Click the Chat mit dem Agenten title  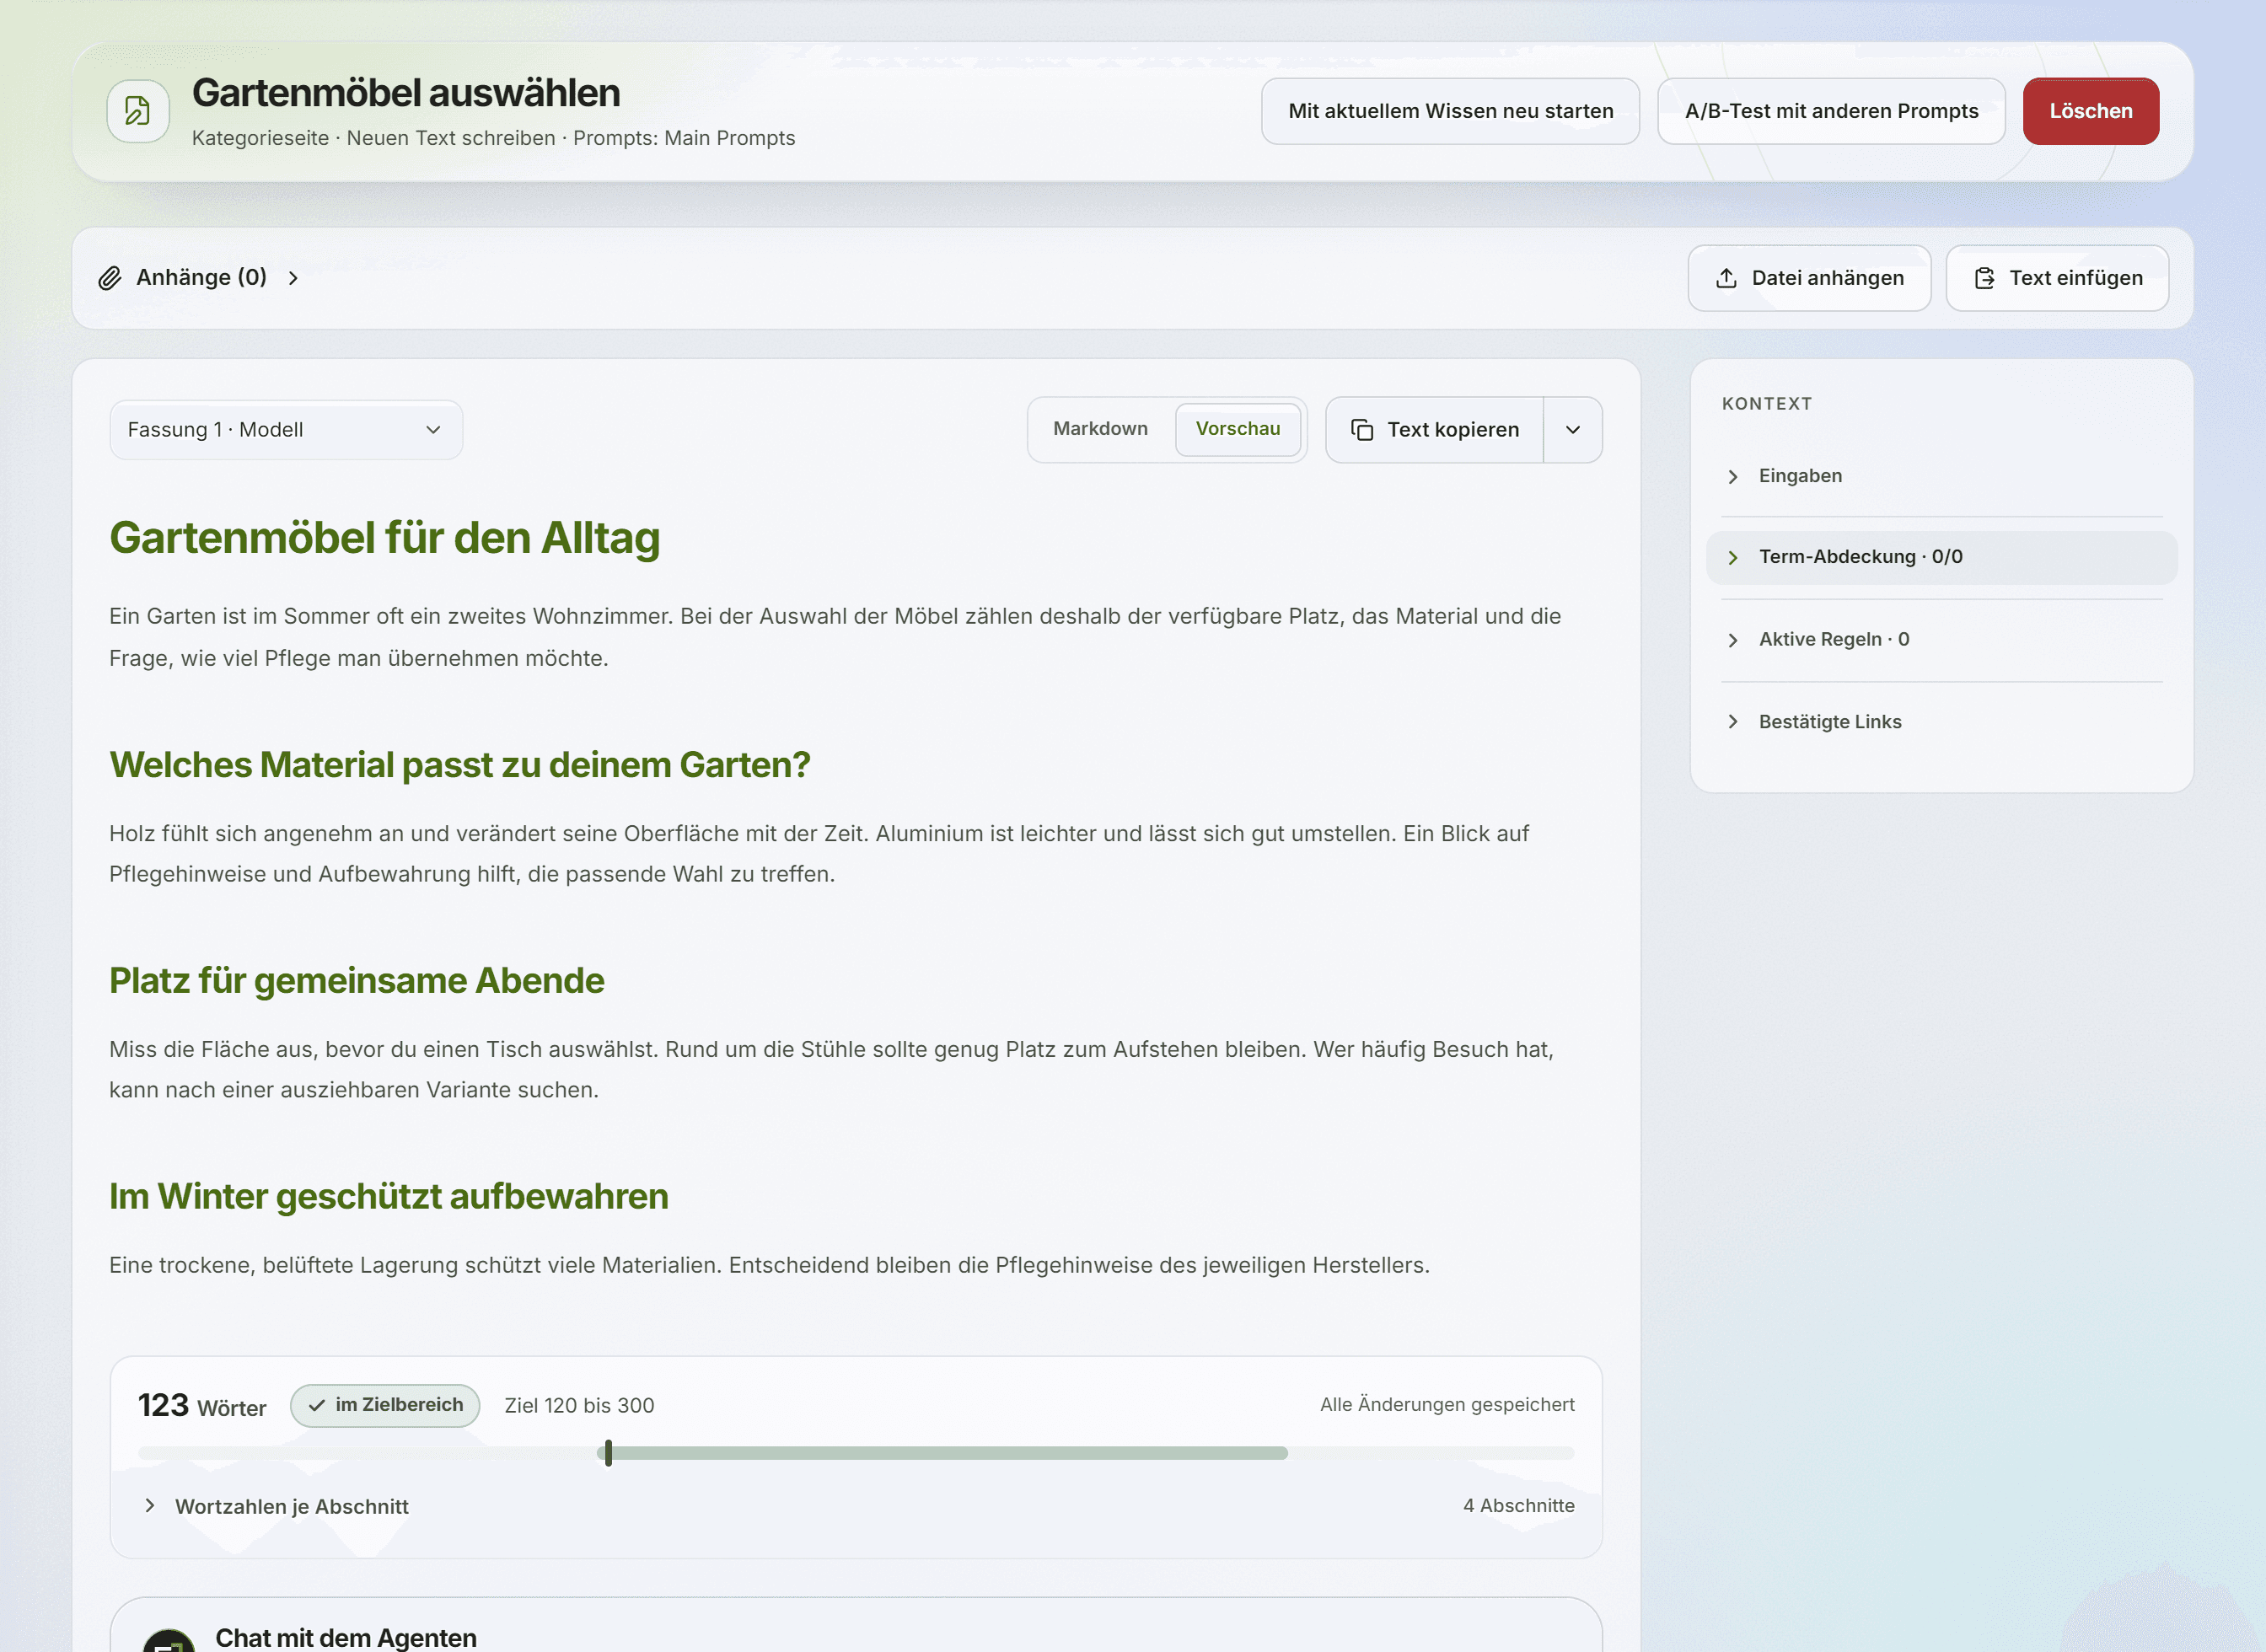pos(346,1638)
